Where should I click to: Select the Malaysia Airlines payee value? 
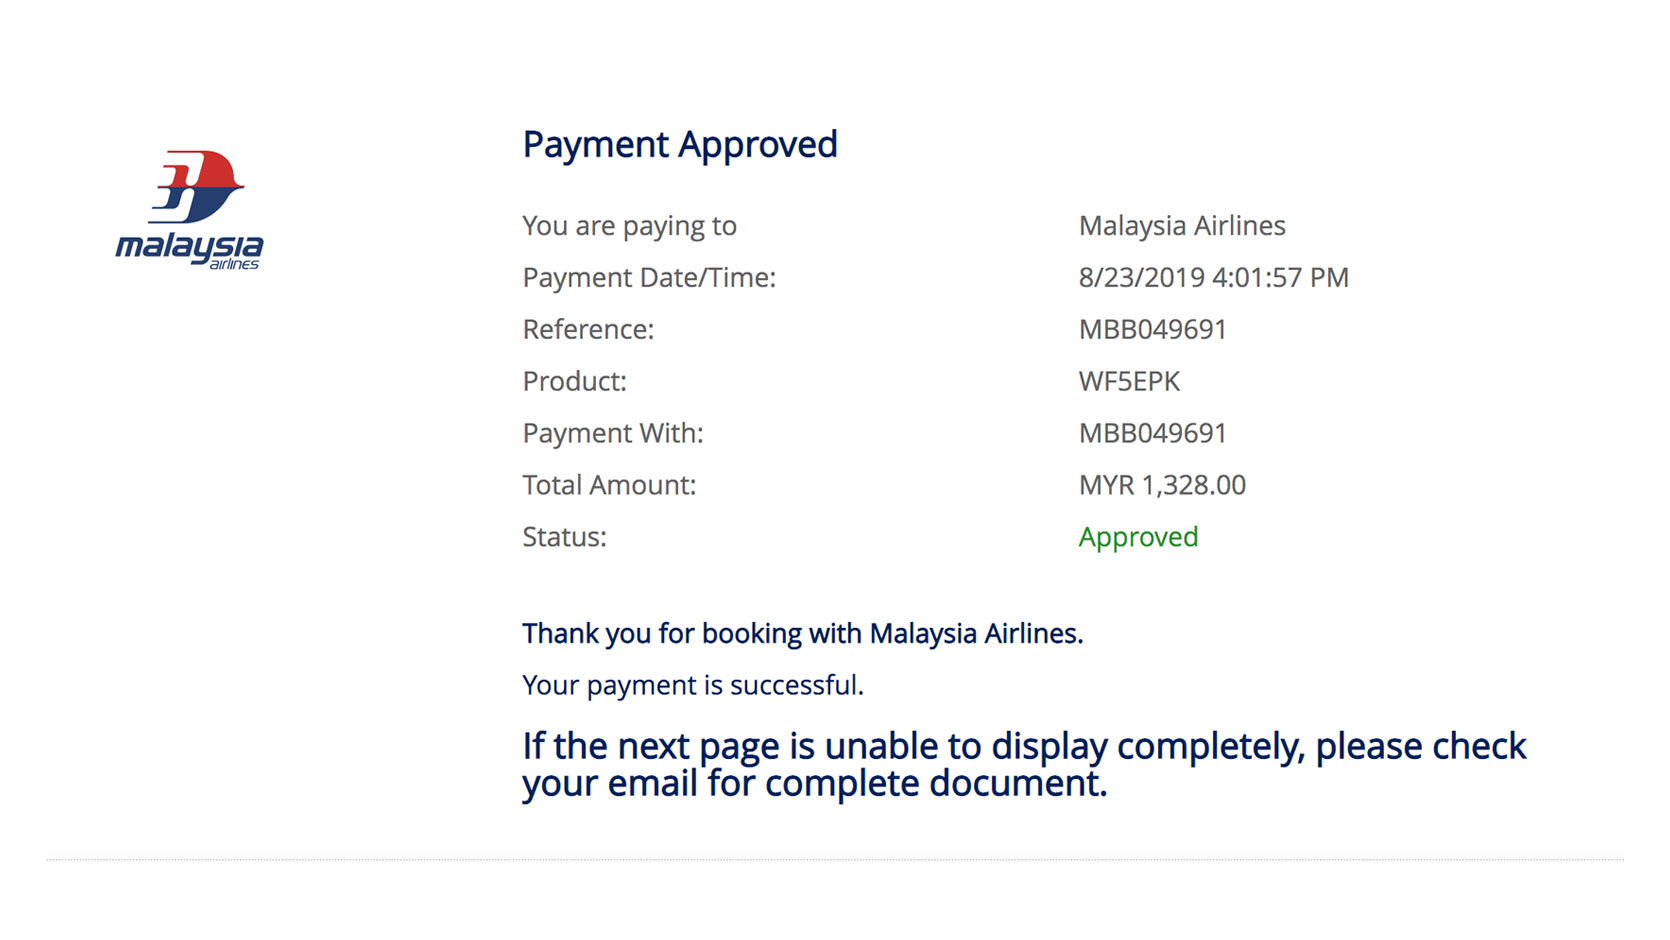tap(1181, 226)
